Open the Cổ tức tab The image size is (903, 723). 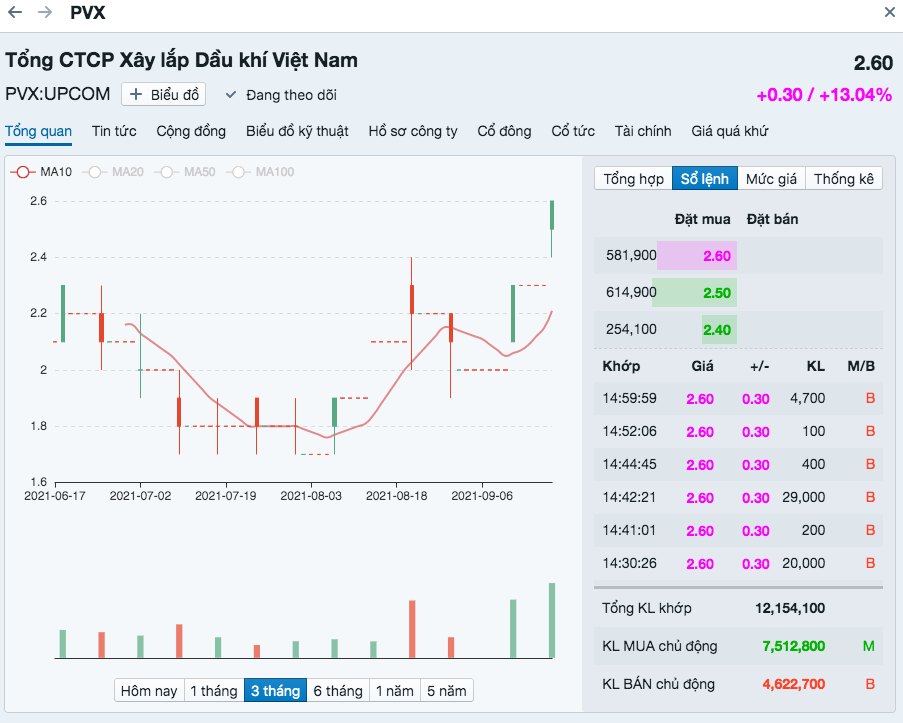click(573, 131)
